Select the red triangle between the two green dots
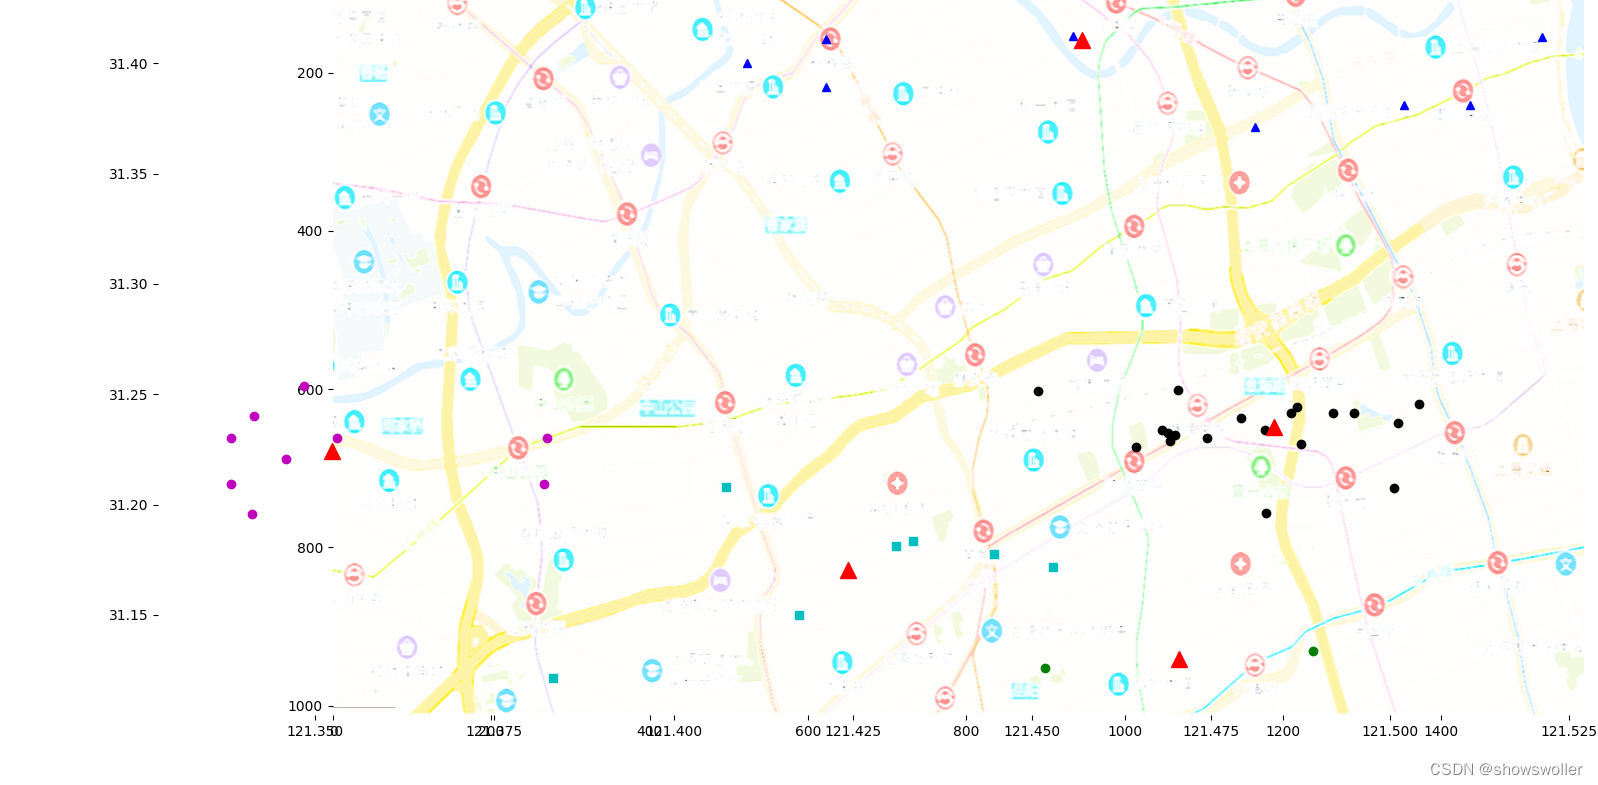 coord(1179,660)
